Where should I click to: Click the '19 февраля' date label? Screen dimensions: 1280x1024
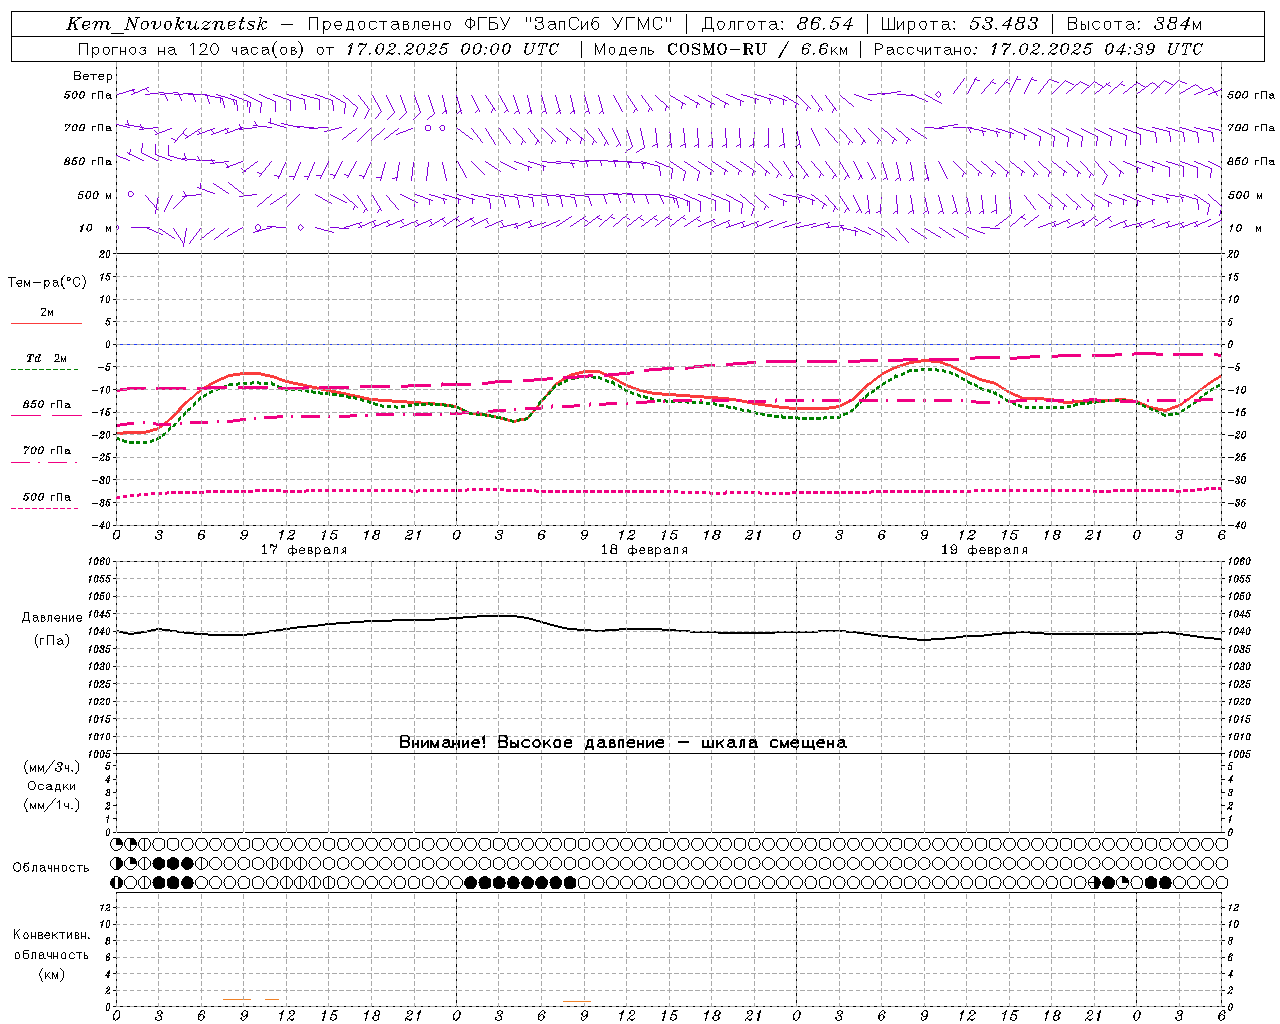(984, 550)
